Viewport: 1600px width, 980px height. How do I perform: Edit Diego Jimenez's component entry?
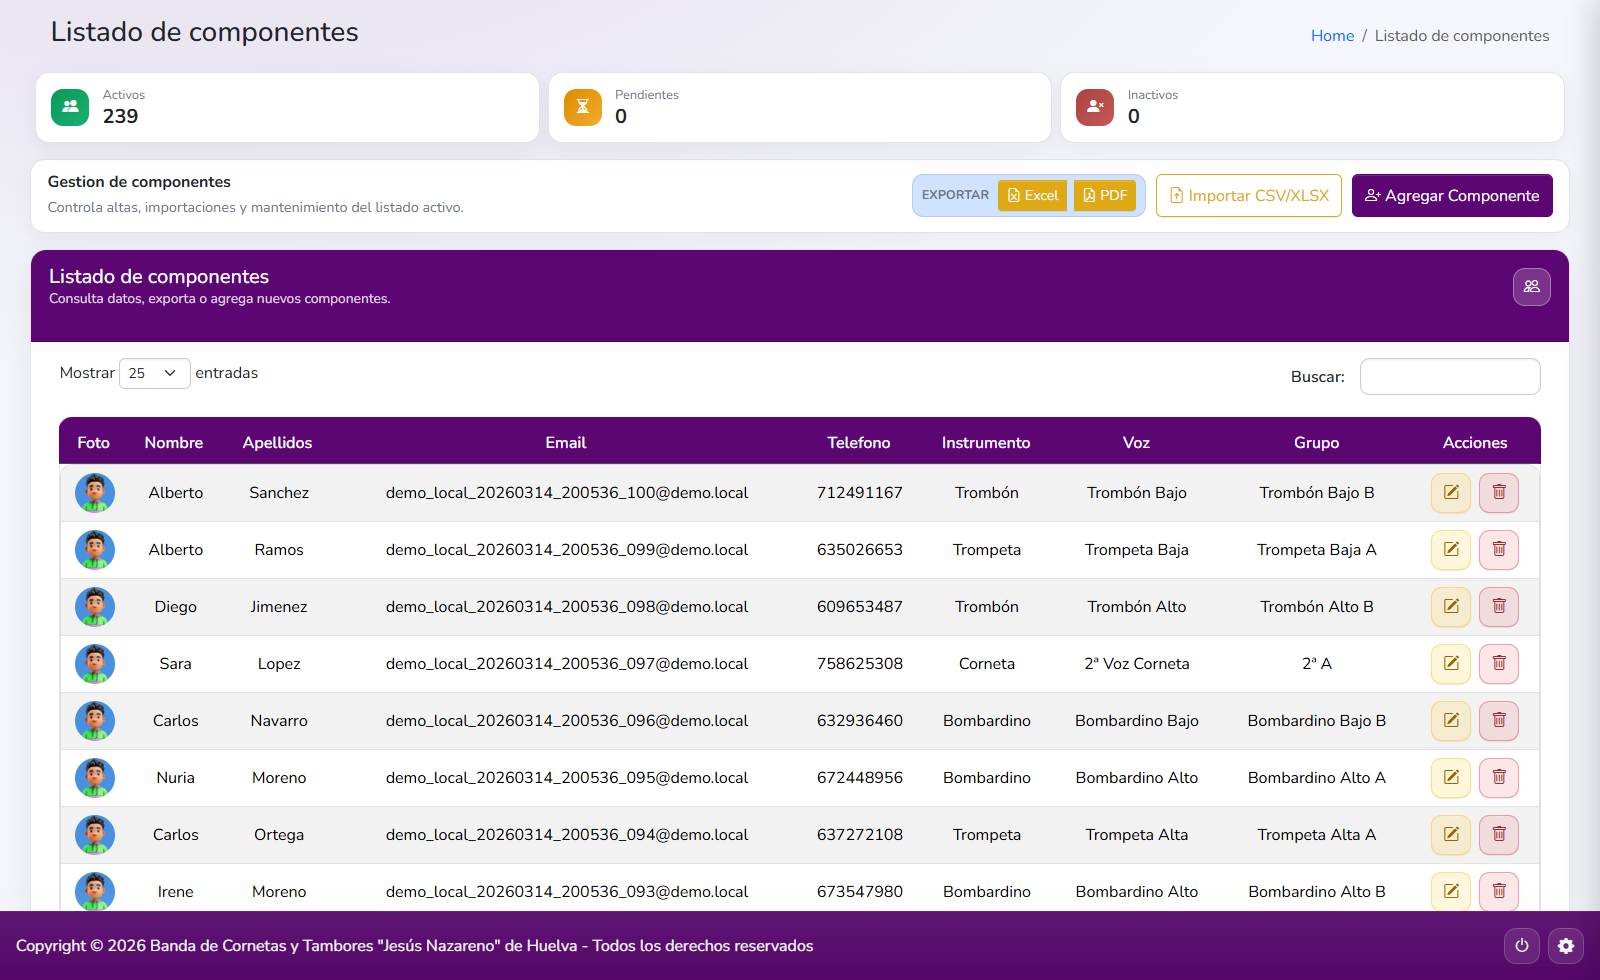point(1450,607)
